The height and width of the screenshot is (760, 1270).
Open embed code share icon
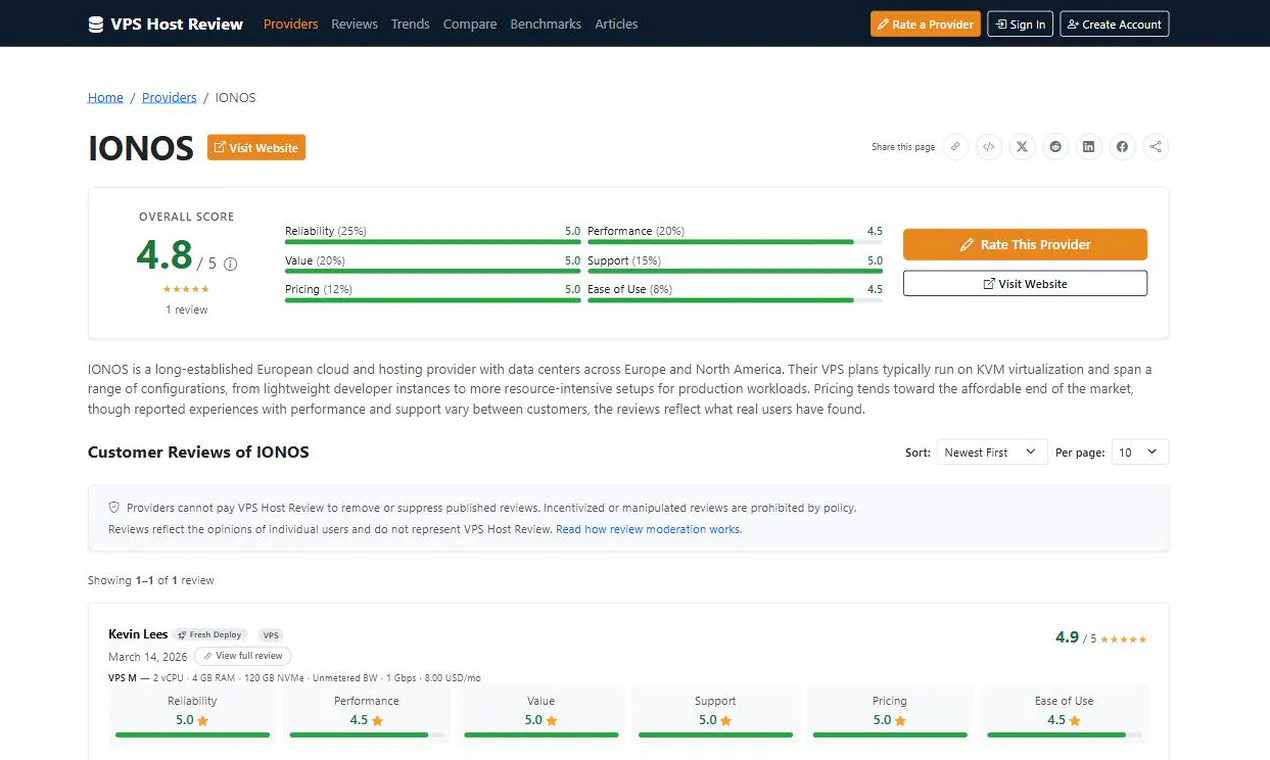pyautogui.click(x=988, y=147)
